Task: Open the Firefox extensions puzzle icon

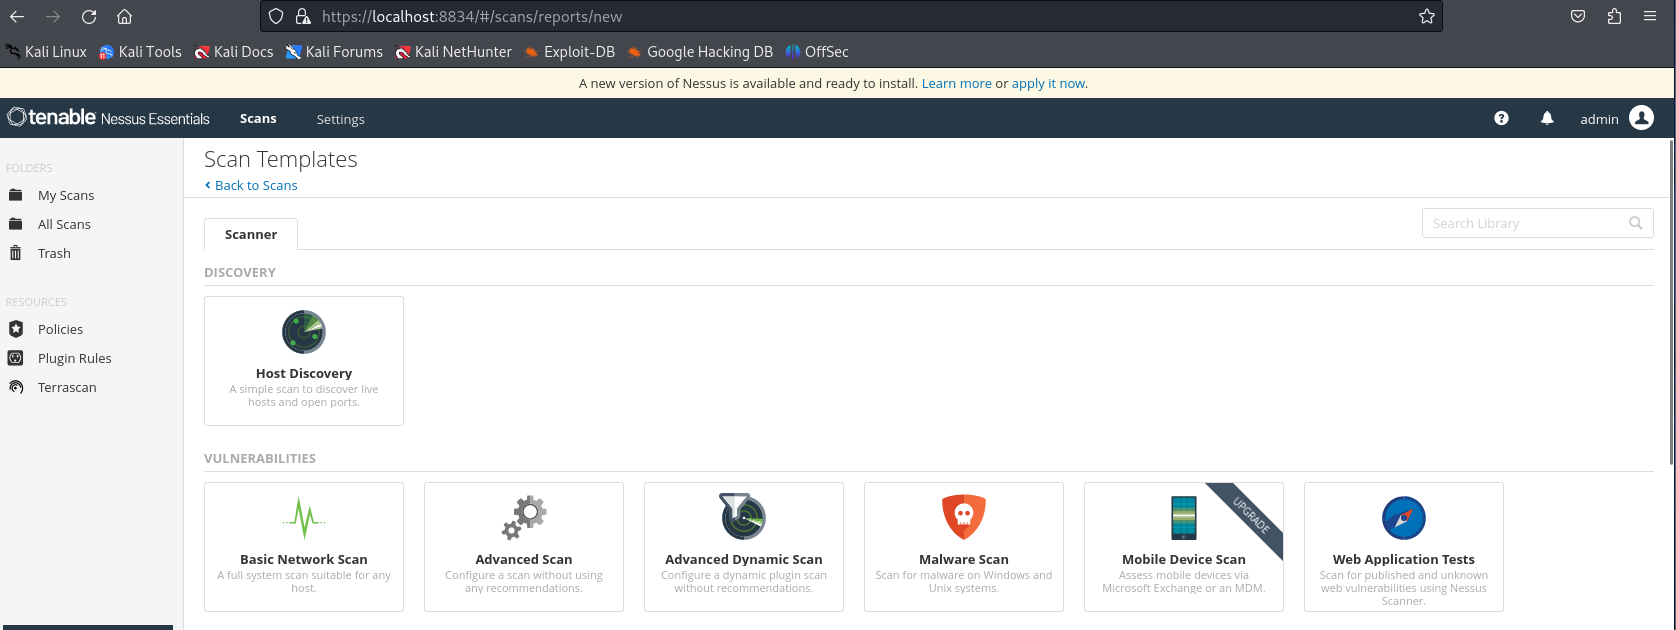Action: (1614, 16)
